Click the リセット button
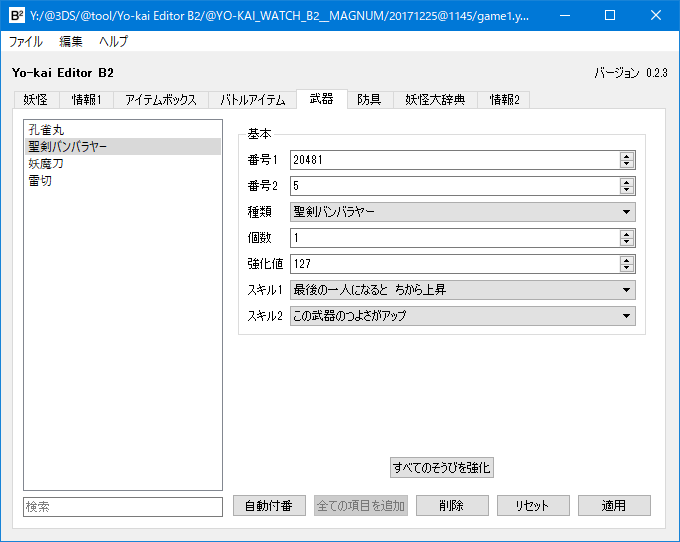 pos(533,506)
